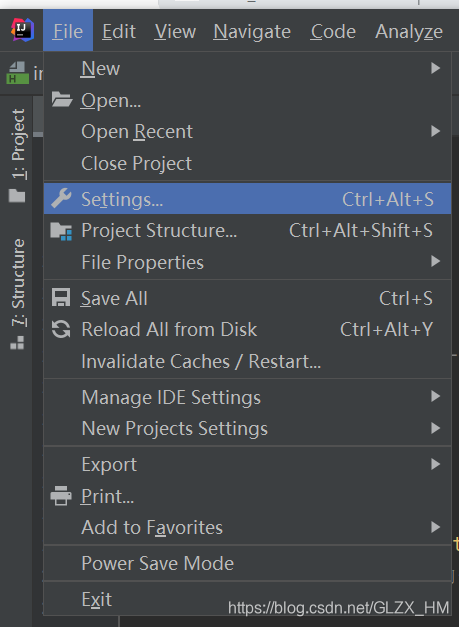Click the Project Structure folder icon
459x627 pixels.
coord(61,231)
